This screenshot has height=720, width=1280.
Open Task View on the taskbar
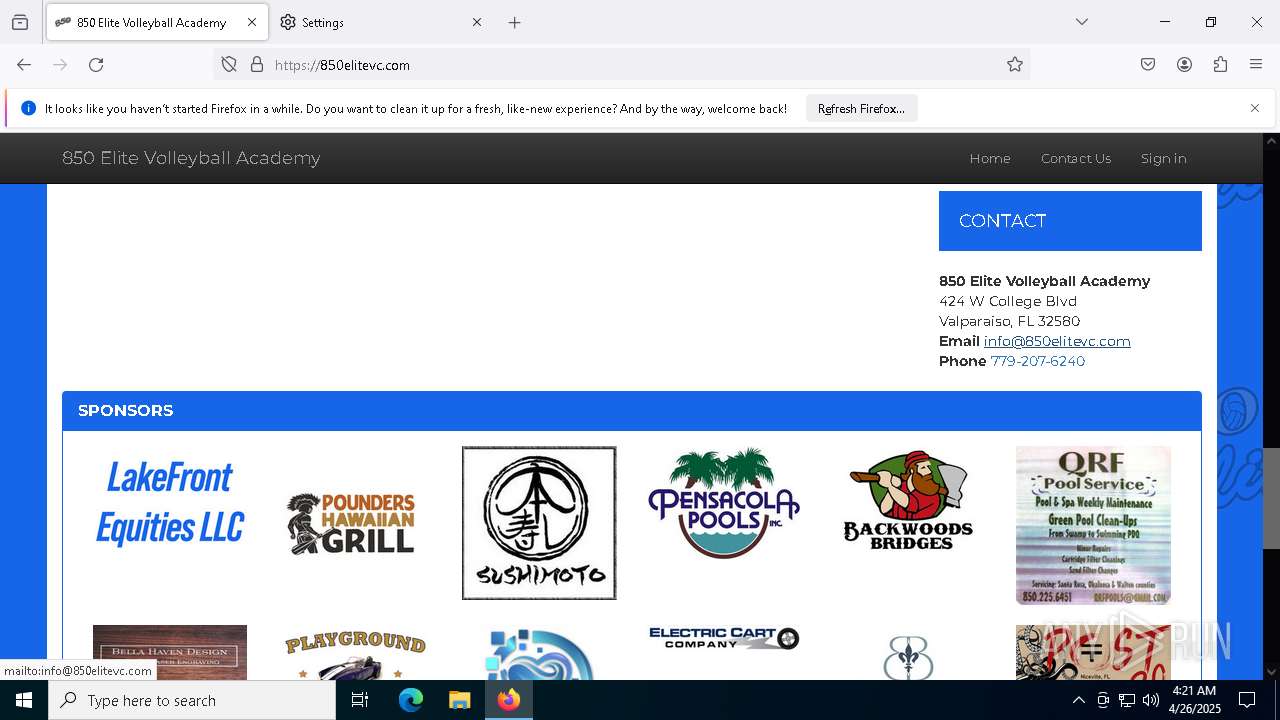pos(360,700)
